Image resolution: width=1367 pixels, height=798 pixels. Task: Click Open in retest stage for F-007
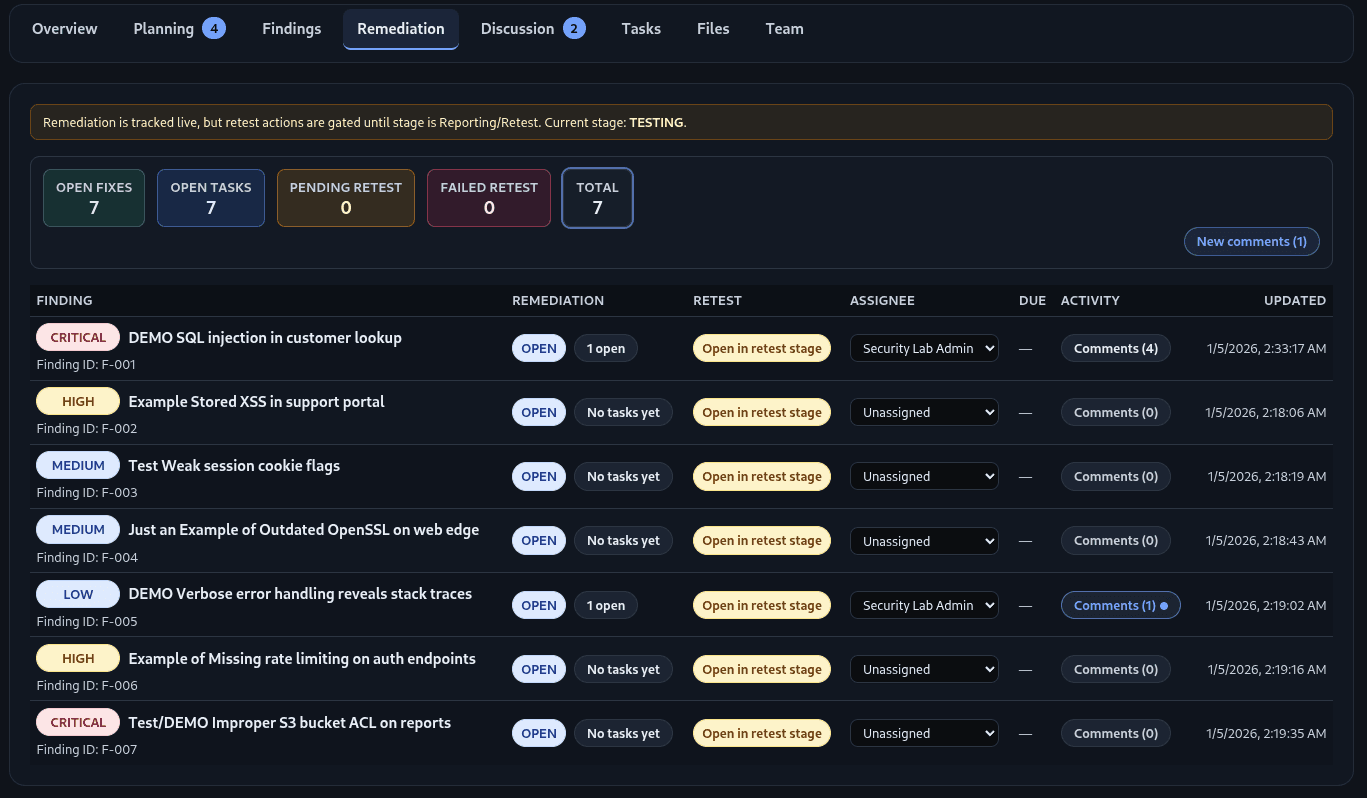pyautogui.click(x=761, y=733)
